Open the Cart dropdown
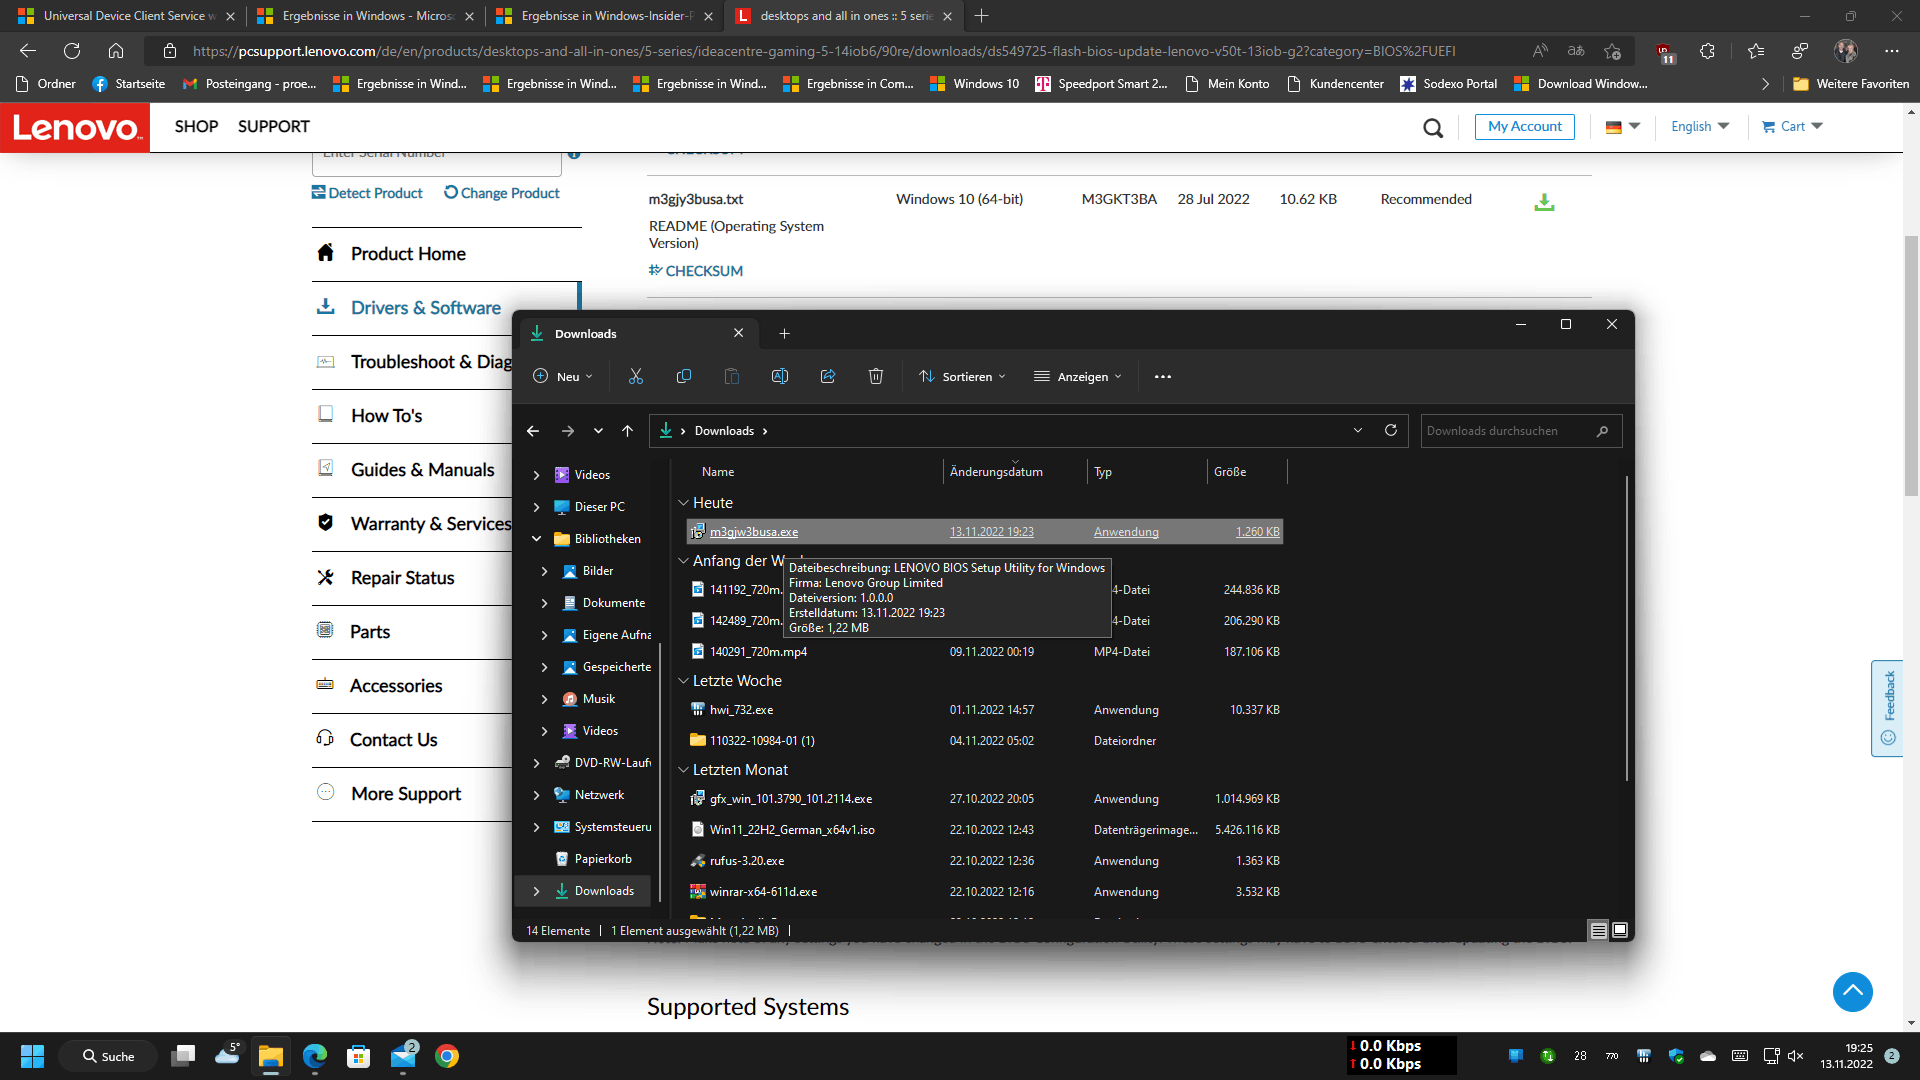 click(1792, 126)
